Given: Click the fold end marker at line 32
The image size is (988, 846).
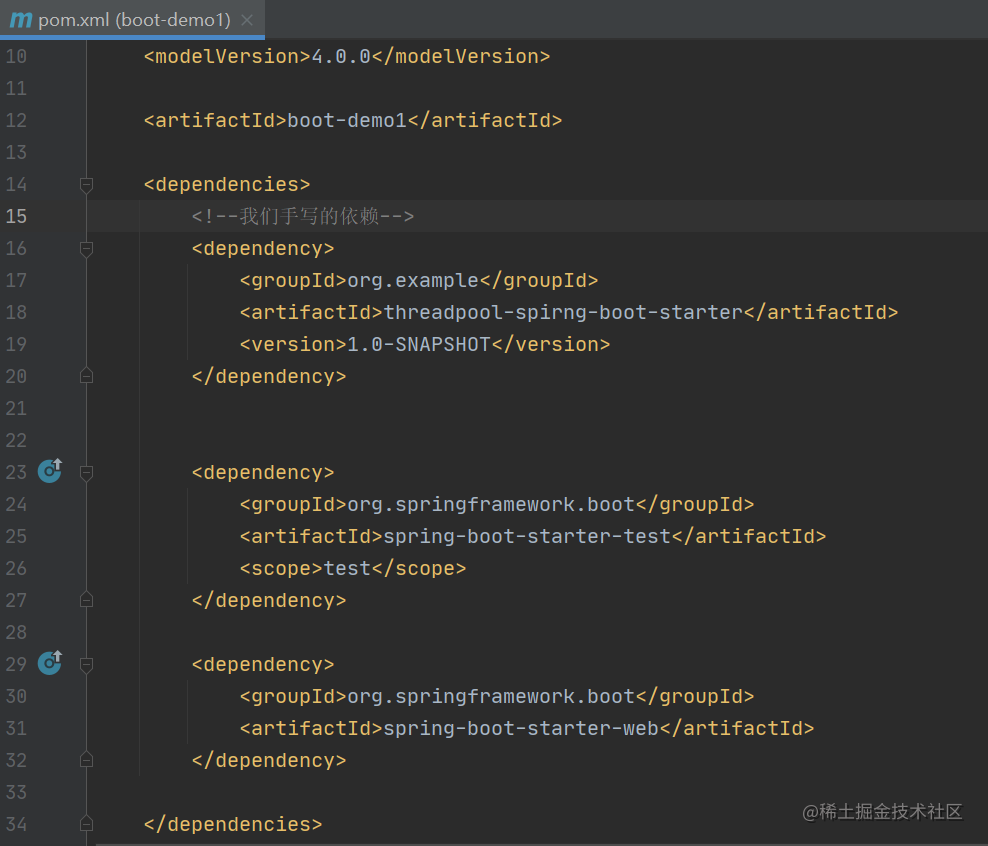Looking at the screenshot, I should coord(86,758).
